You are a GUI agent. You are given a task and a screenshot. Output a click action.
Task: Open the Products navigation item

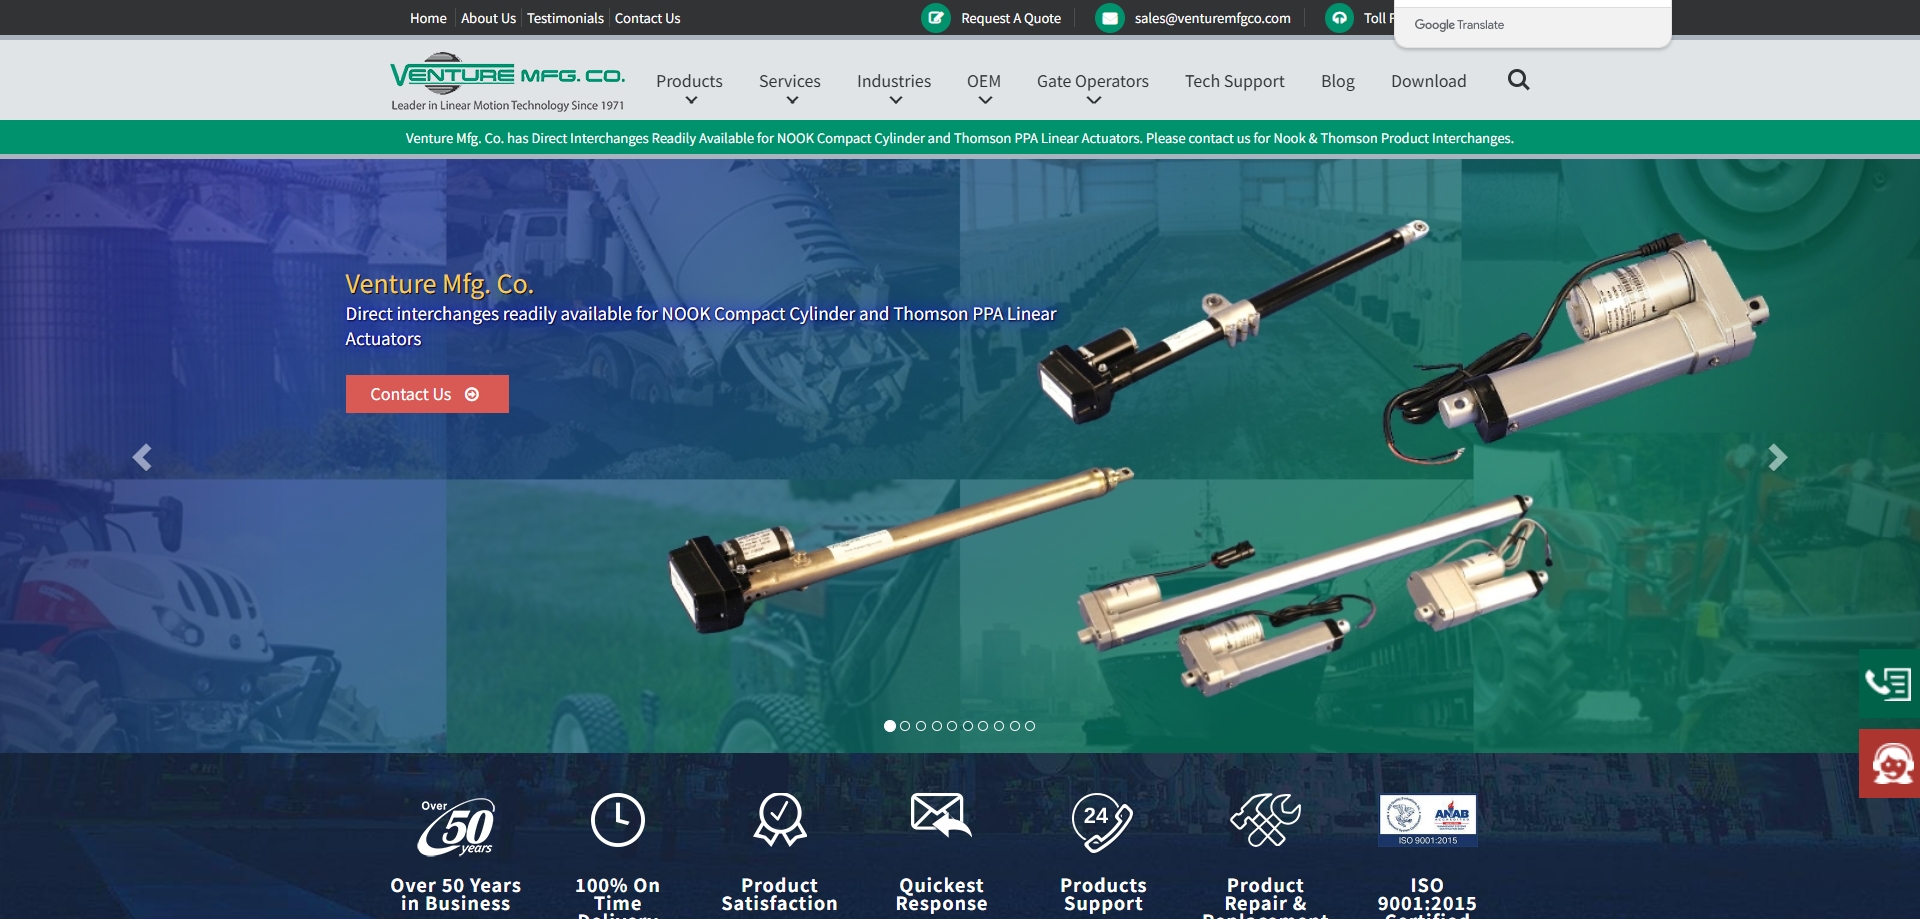[x=689, y=81]
